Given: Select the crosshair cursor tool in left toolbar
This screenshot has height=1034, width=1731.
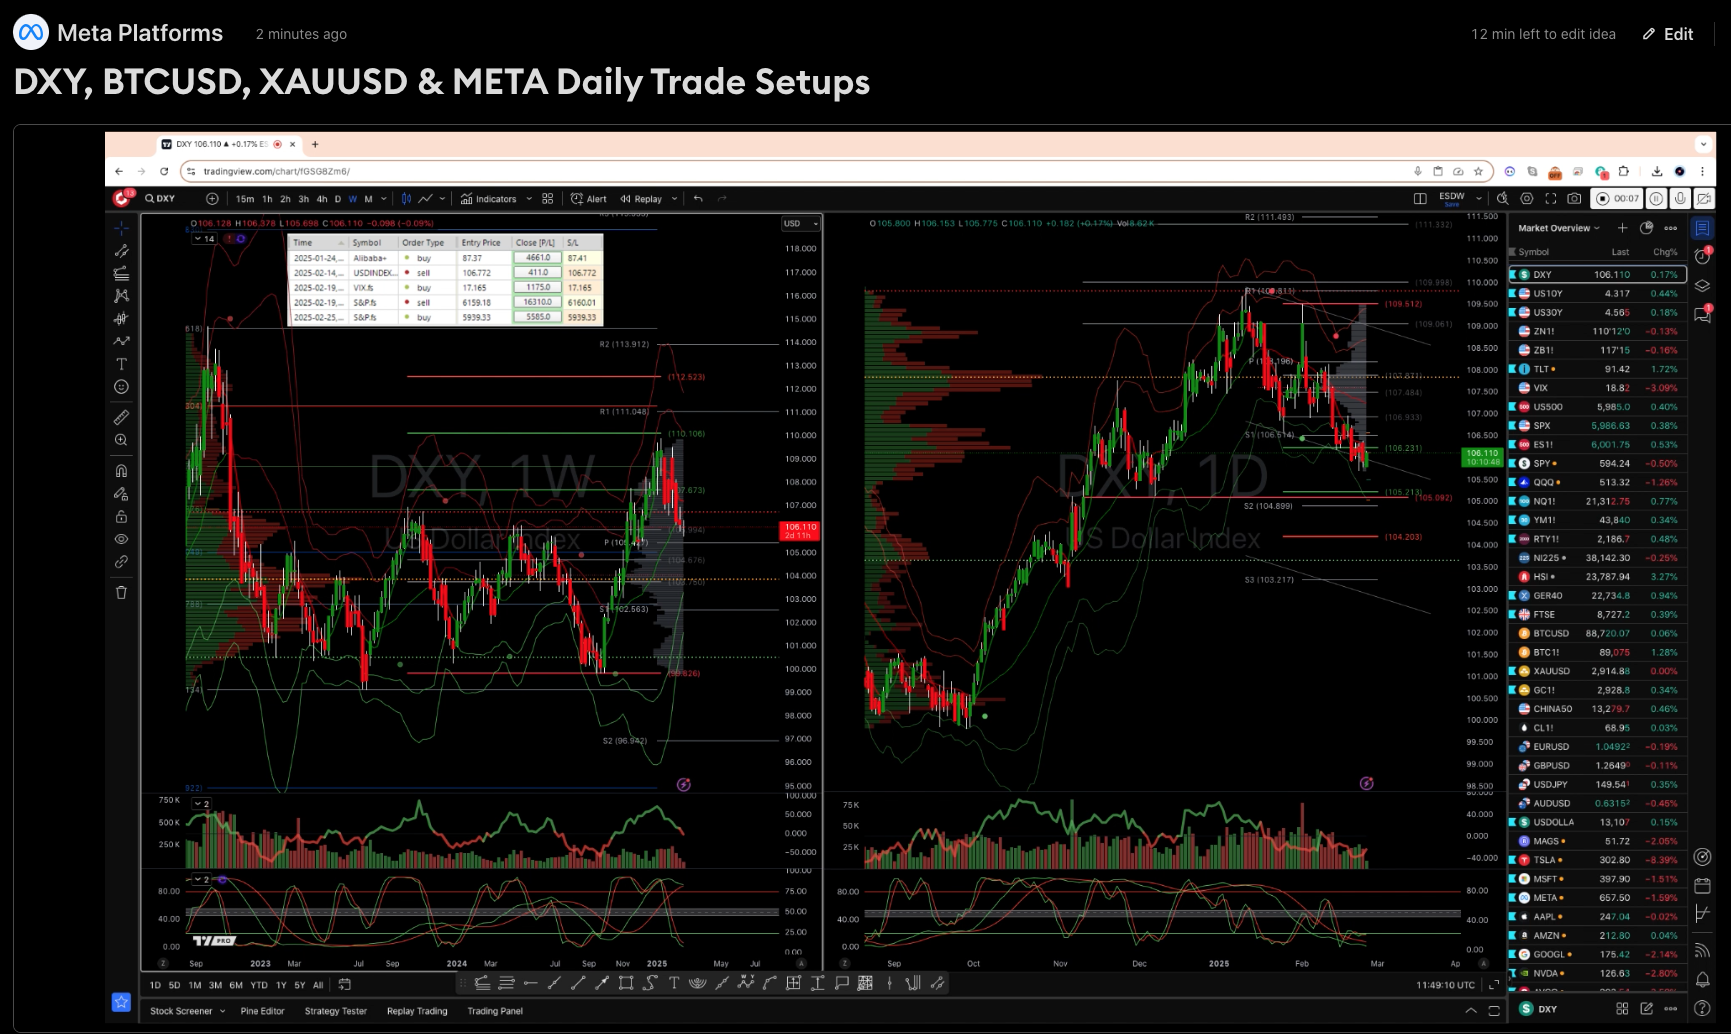Looking at the screenshot, I should click(121, 228).
